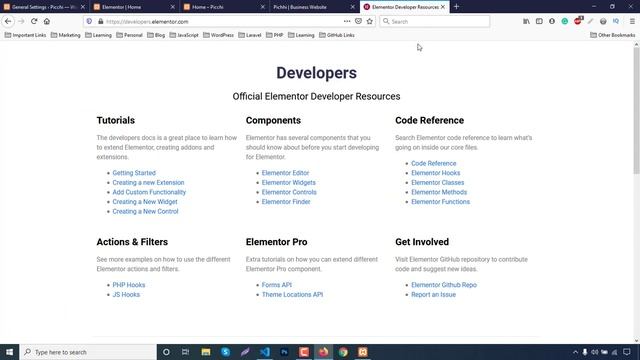Open the Windows notification center
The height and width of the screenshot is (360, 640).
[x=627, y=352]
